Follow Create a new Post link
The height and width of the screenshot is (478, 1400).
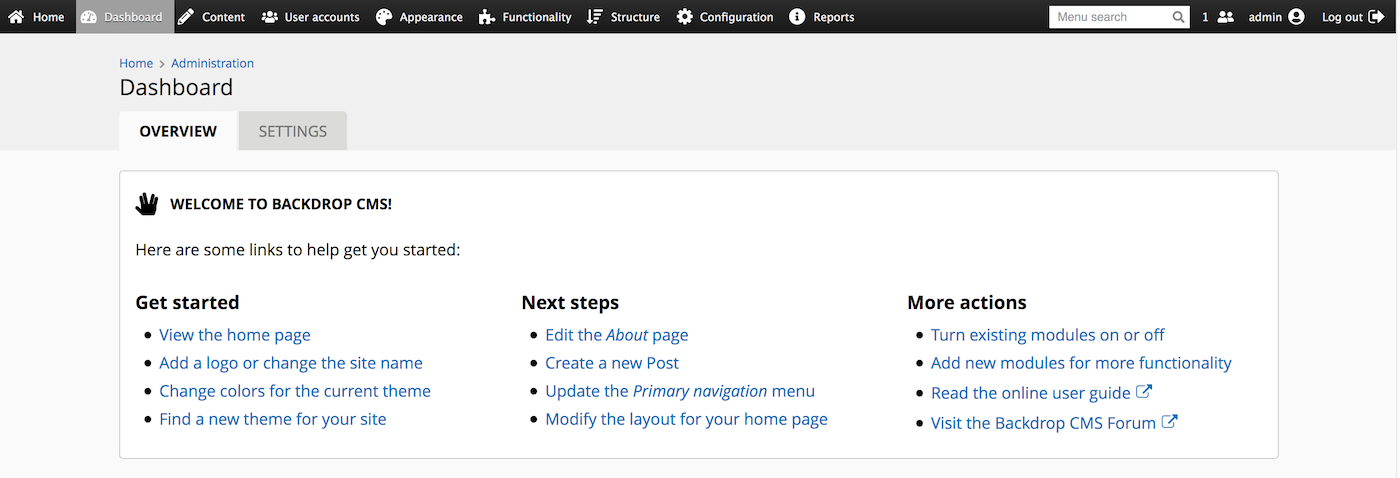pos(612,363)
